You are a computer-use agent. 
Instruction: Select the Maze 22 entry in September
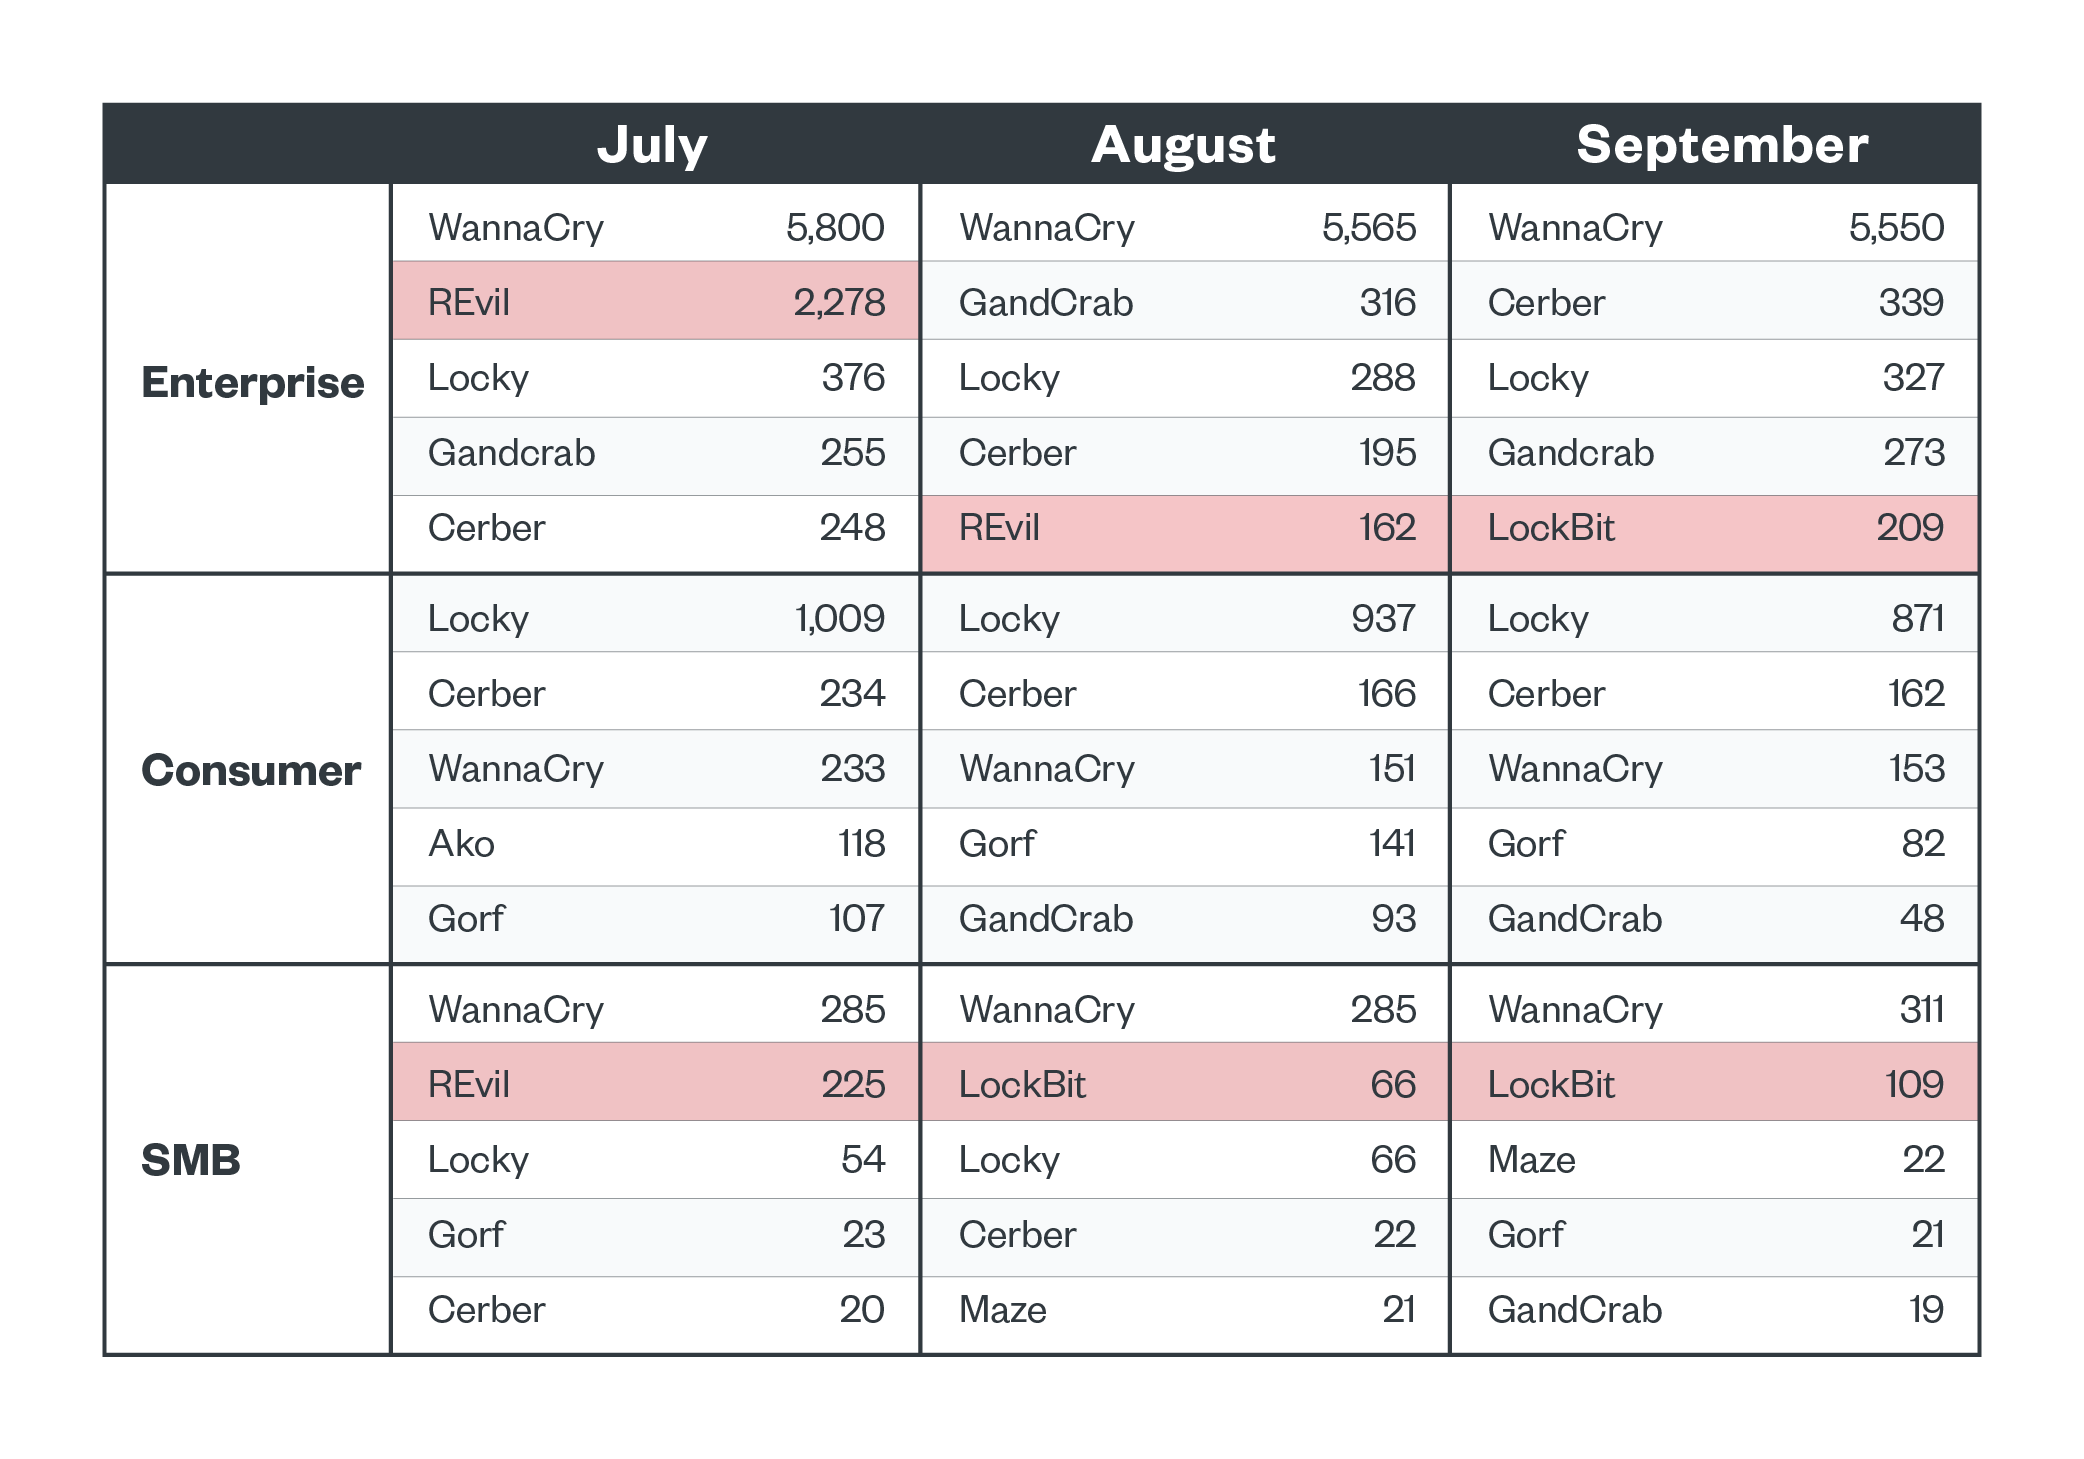[x=1714, y=1160]
